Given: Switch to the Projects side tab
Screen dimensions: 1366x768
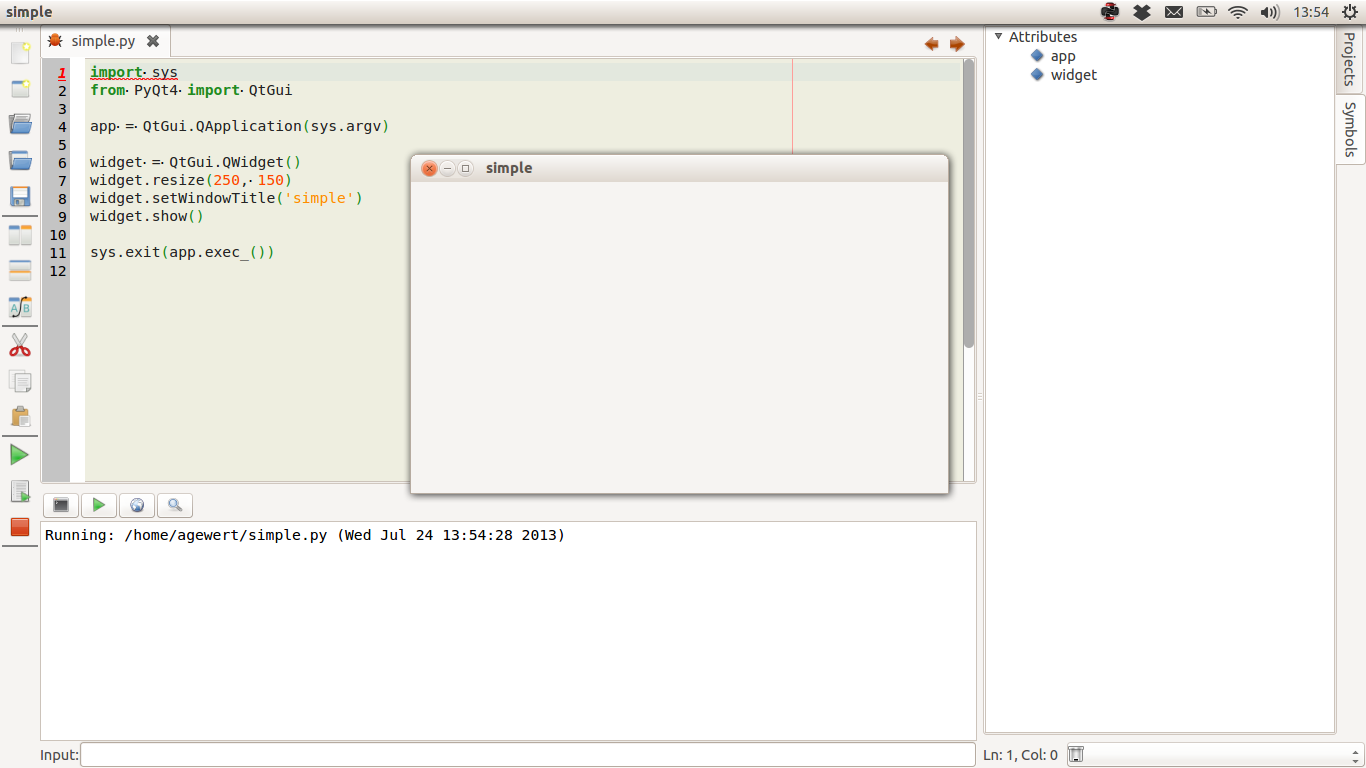Looking at the screenshot, I should (1350, 59).
